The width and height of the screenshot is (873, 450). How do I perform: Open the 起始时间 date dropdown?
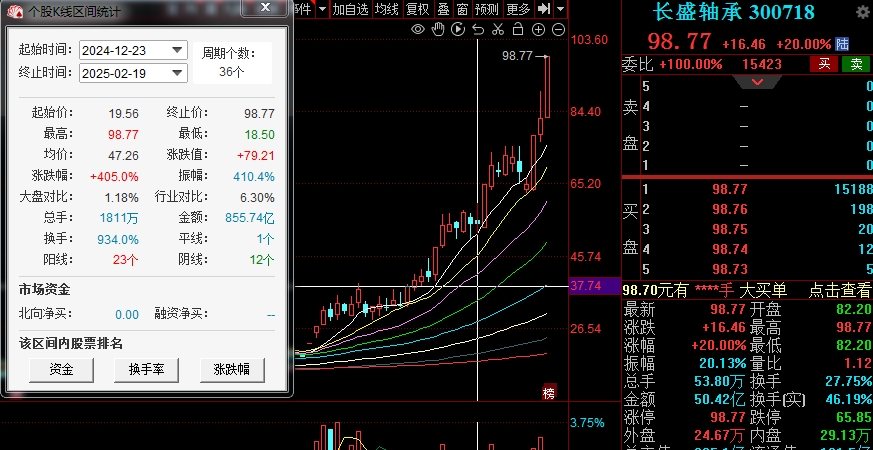(178, 50)
